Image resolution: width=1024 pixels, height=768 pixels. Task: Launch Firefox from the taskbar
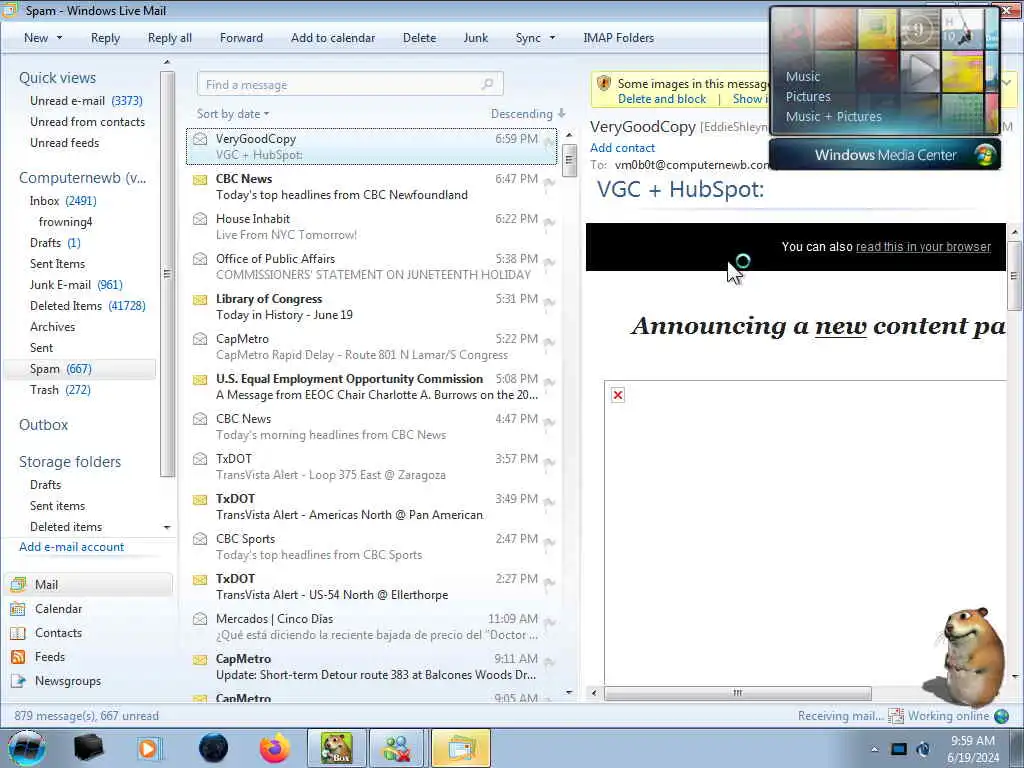[x=275, y=748]
